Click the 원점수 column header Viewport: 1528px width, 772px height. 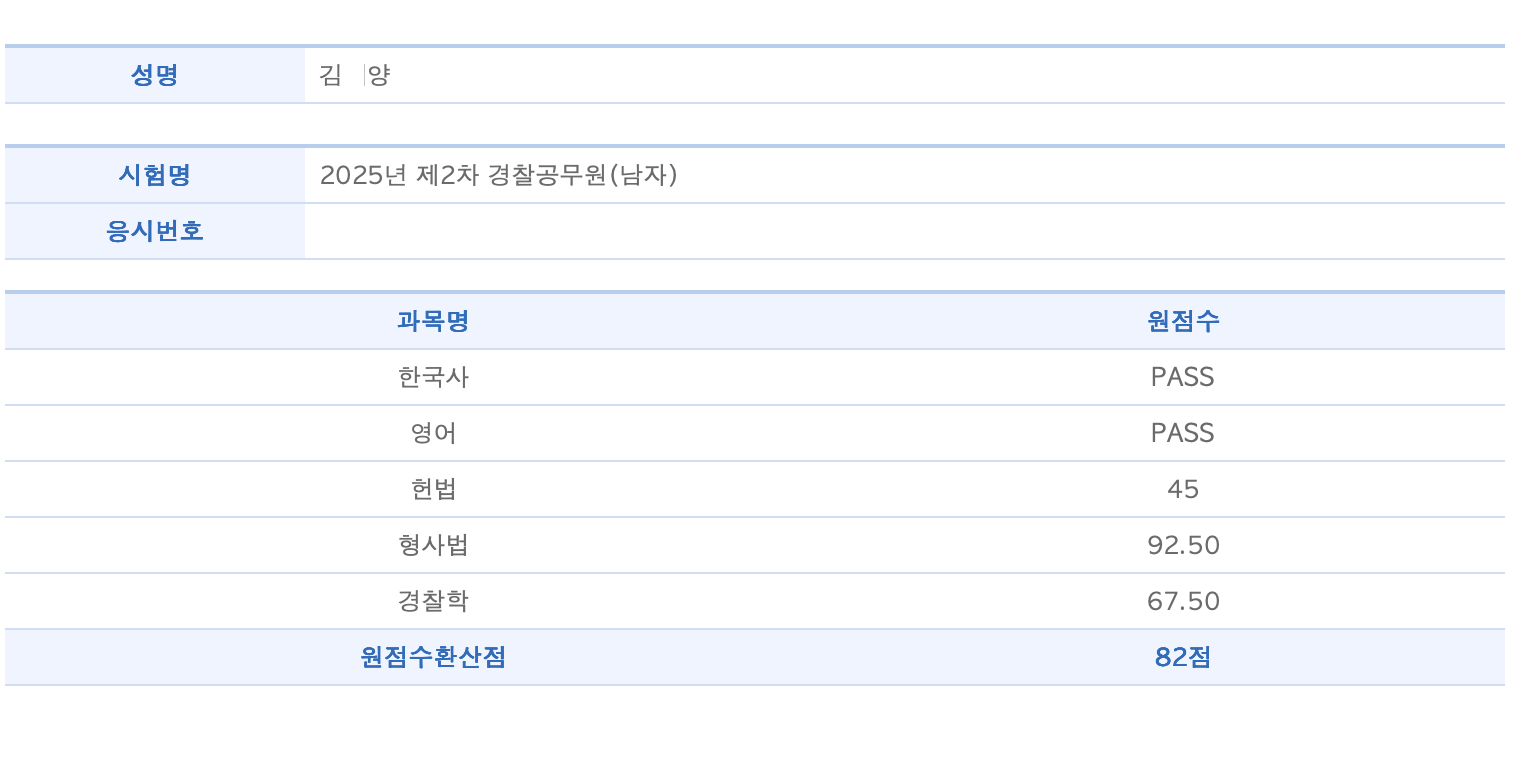(x=1183, y=321)
